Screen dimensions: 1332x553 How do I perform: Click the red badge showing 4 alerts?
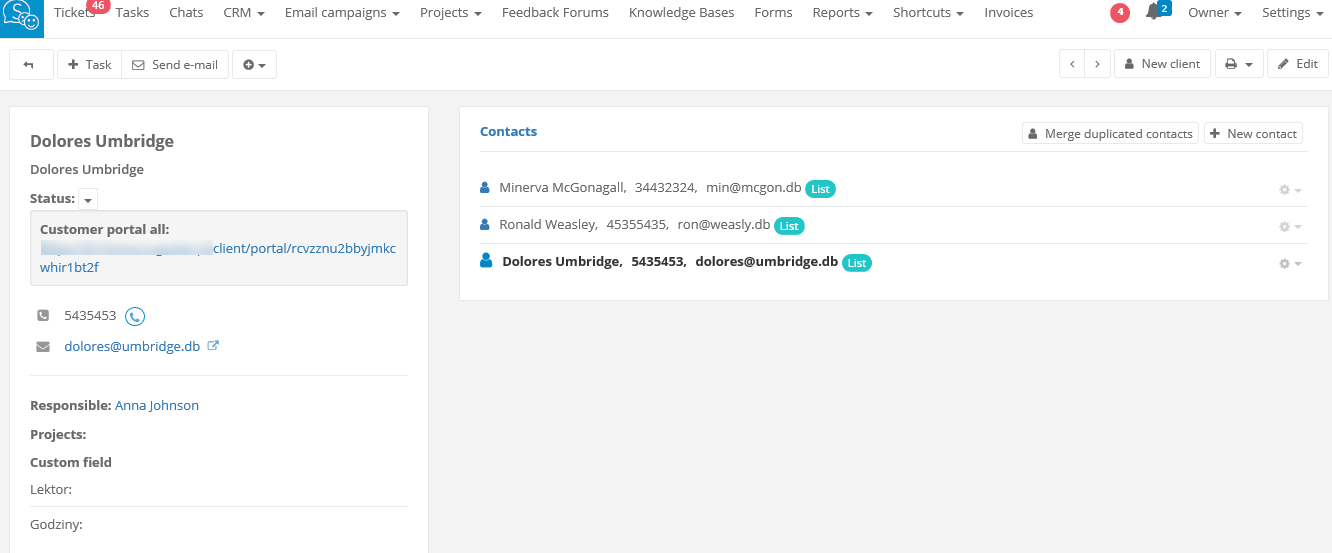click(1120, 13)
